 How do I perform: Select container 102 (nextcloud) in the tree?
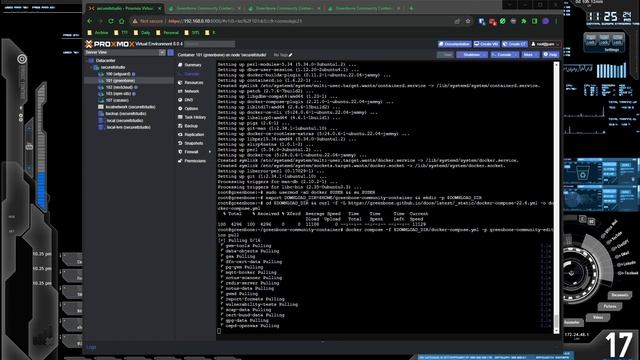click(x=119, y=87)
